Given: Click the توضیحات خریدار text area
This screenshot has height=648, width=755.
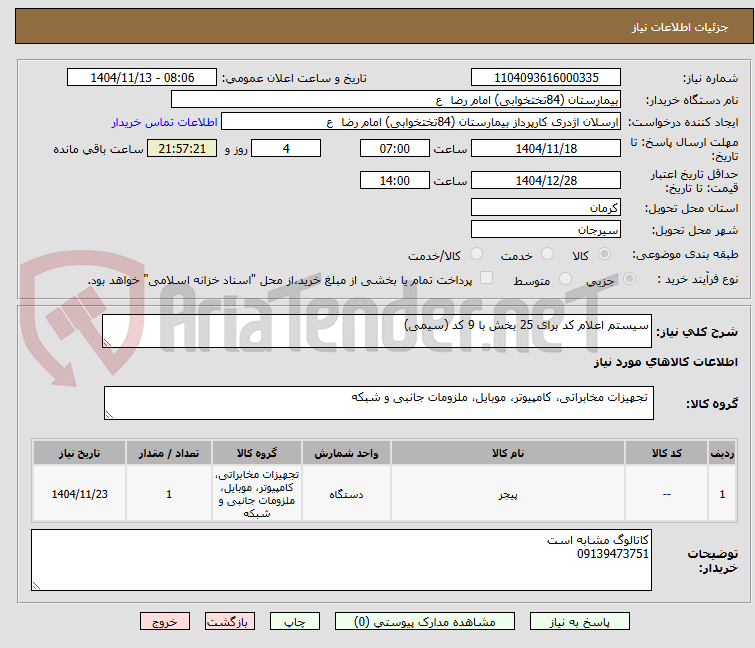Looking at the screenshot, I should click(x=341, y=560).
